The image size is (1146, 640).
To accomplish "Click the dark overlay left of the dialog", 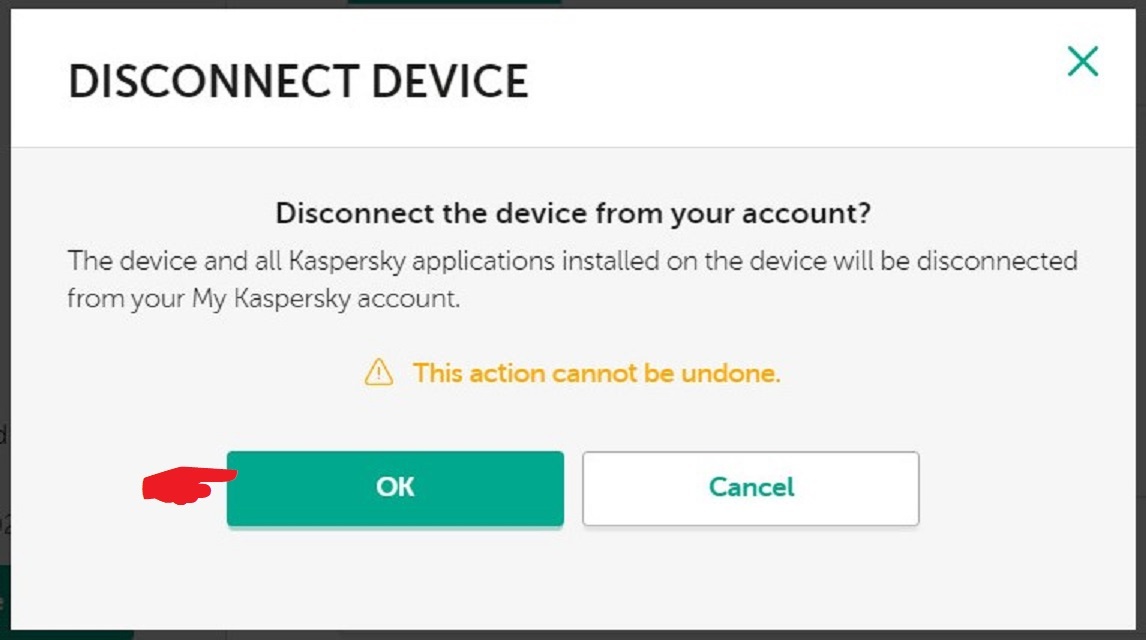I will pyautogui.click(x=4, y=292).
